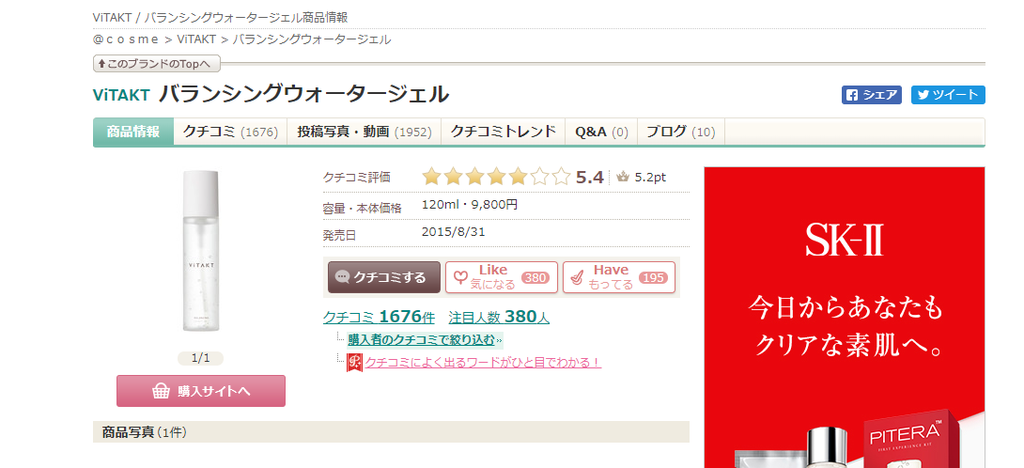Click the 195 count badge on the Have button
The height and width of the screenshot is (468, 1024).
tap(653, 278)
